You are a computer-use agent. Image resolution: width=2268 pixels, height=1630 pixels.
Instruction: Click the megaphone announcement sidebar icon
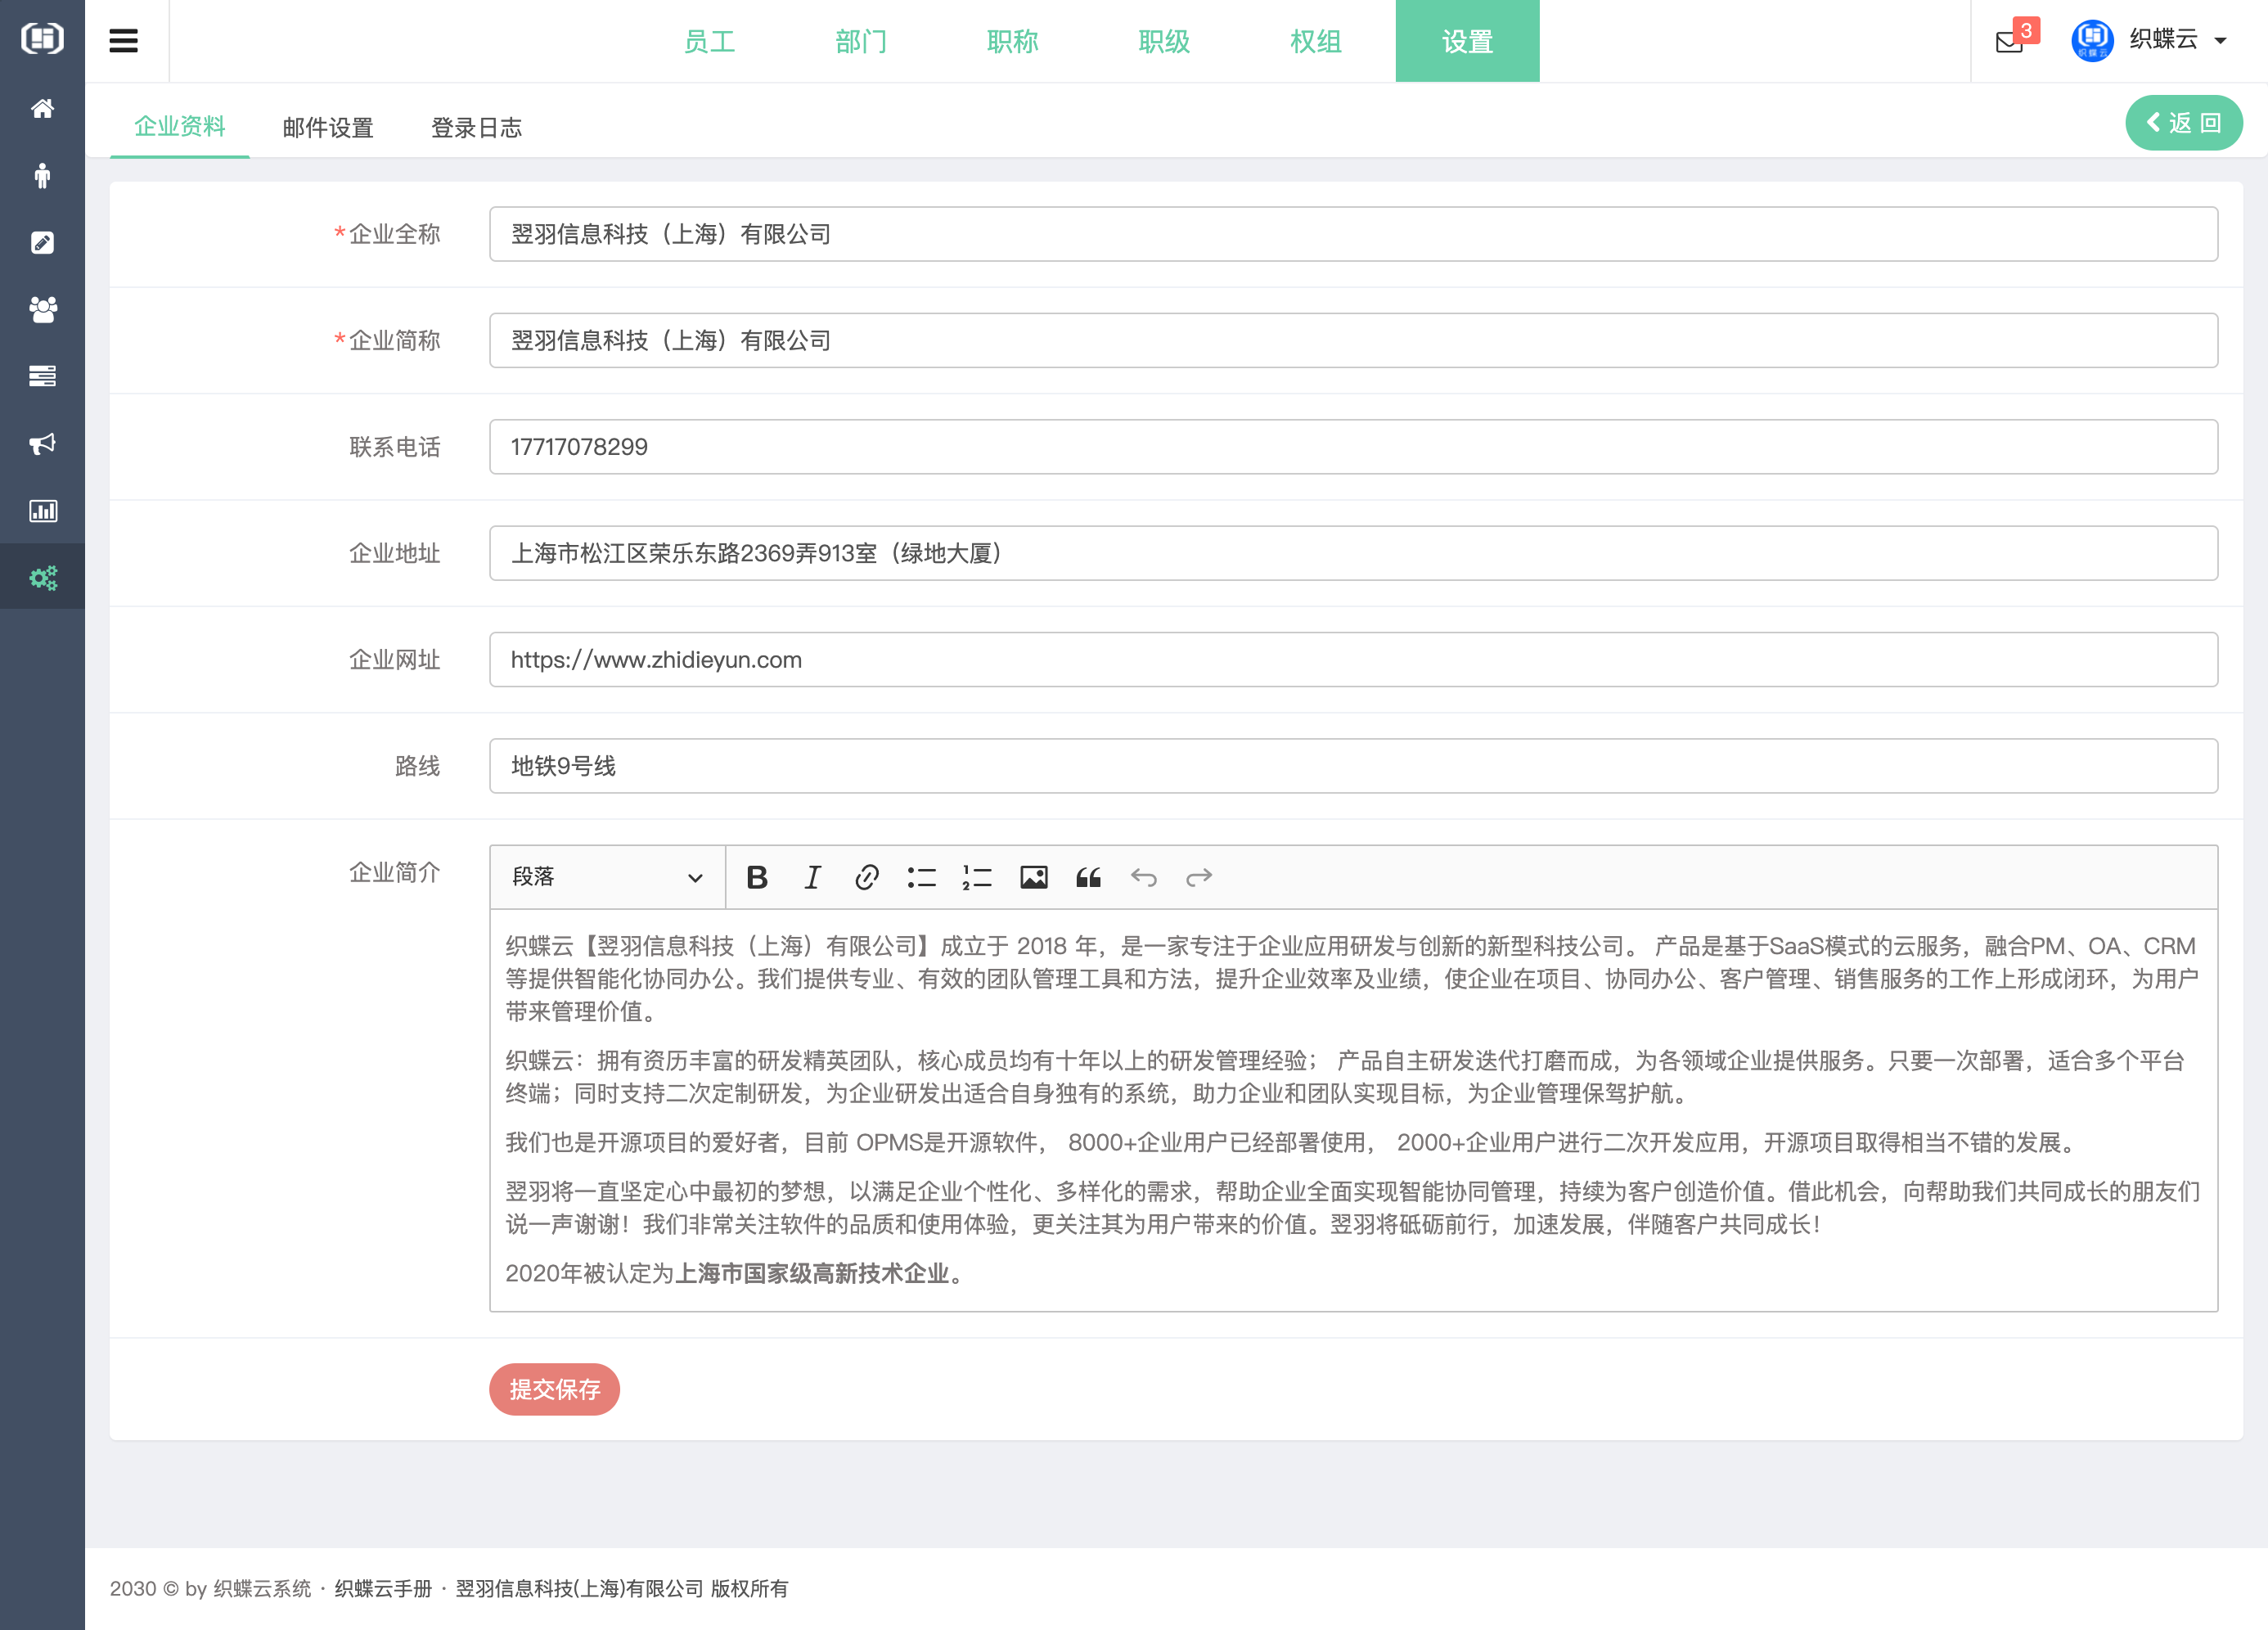coord(42,443)
